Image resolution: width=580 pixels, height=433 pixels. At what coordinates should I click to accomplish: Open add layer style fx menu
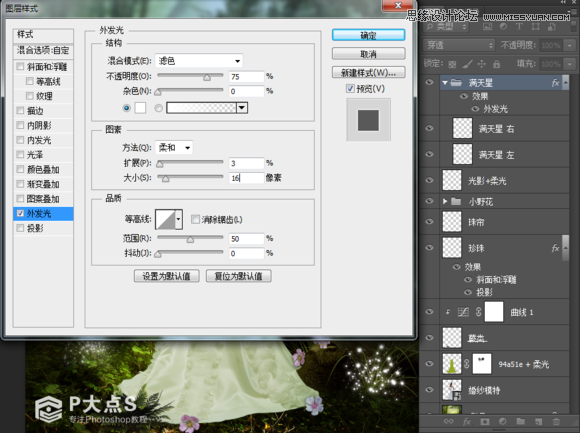tap(467, 422)
